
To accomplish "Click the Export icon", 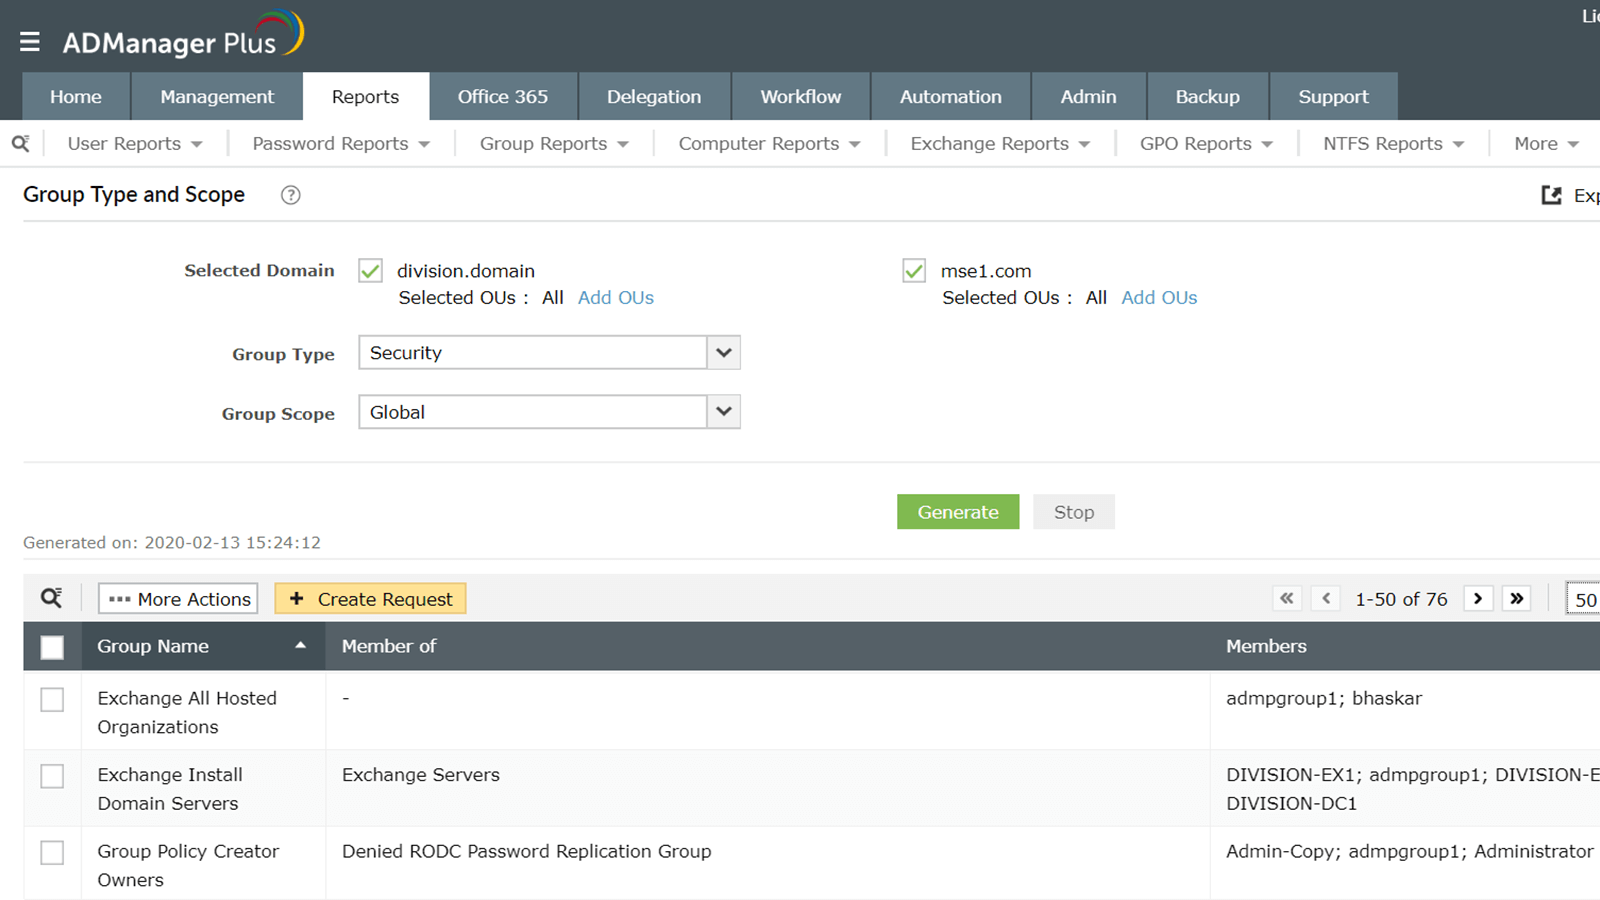I will pyautogui.click(x=1551, y=195).
